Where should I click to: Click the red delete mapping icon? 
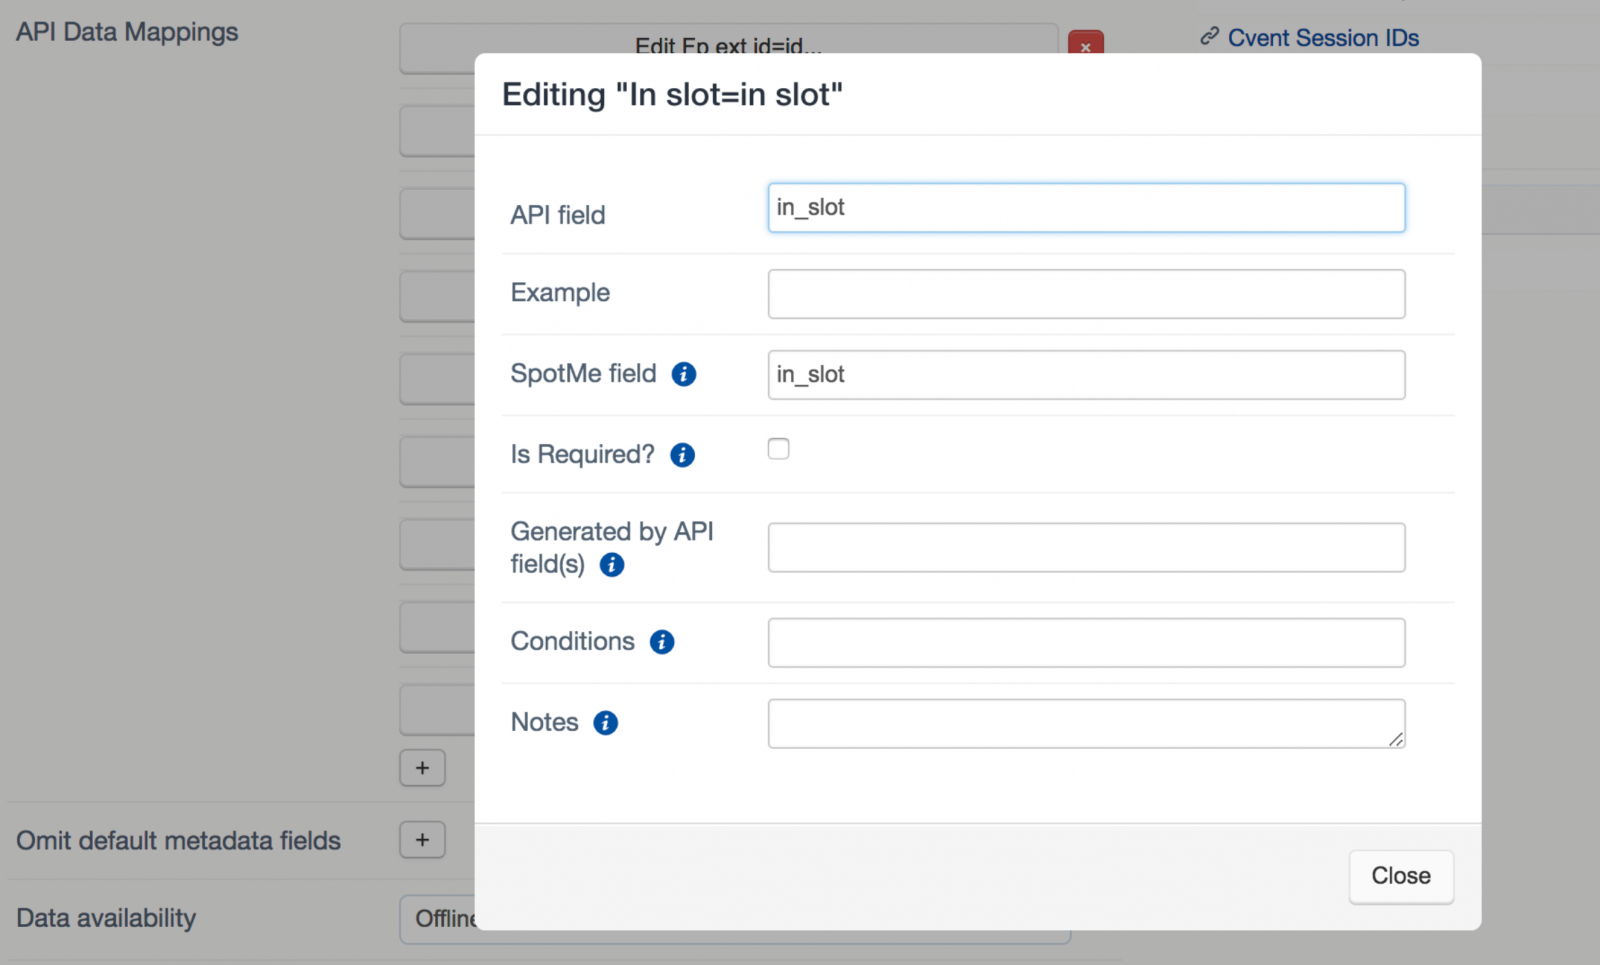click(1086, 43)
